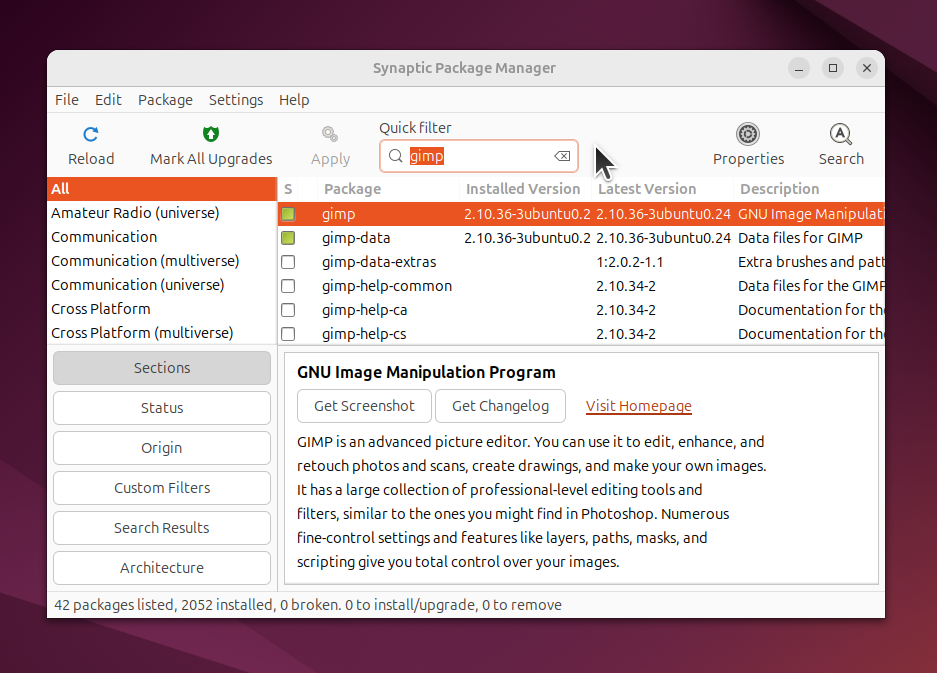Image resolution: width=937 pixels, height=673 pixels.
Task: Select the gimp-data-extras package name
Action: coord(379,262)
